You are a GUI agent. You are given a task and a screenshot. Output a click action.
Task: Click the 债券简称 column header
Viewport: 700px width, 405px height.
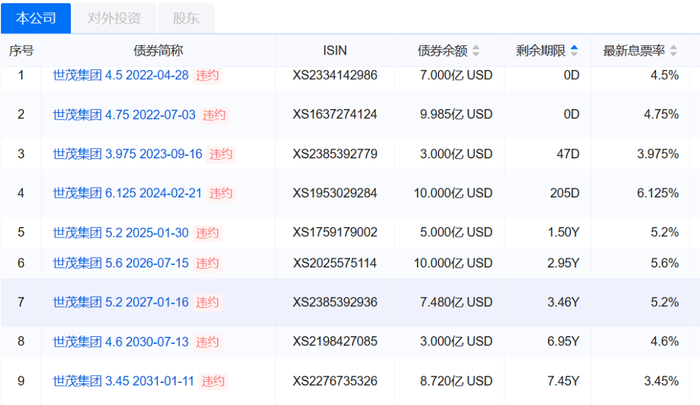(158, 50)
